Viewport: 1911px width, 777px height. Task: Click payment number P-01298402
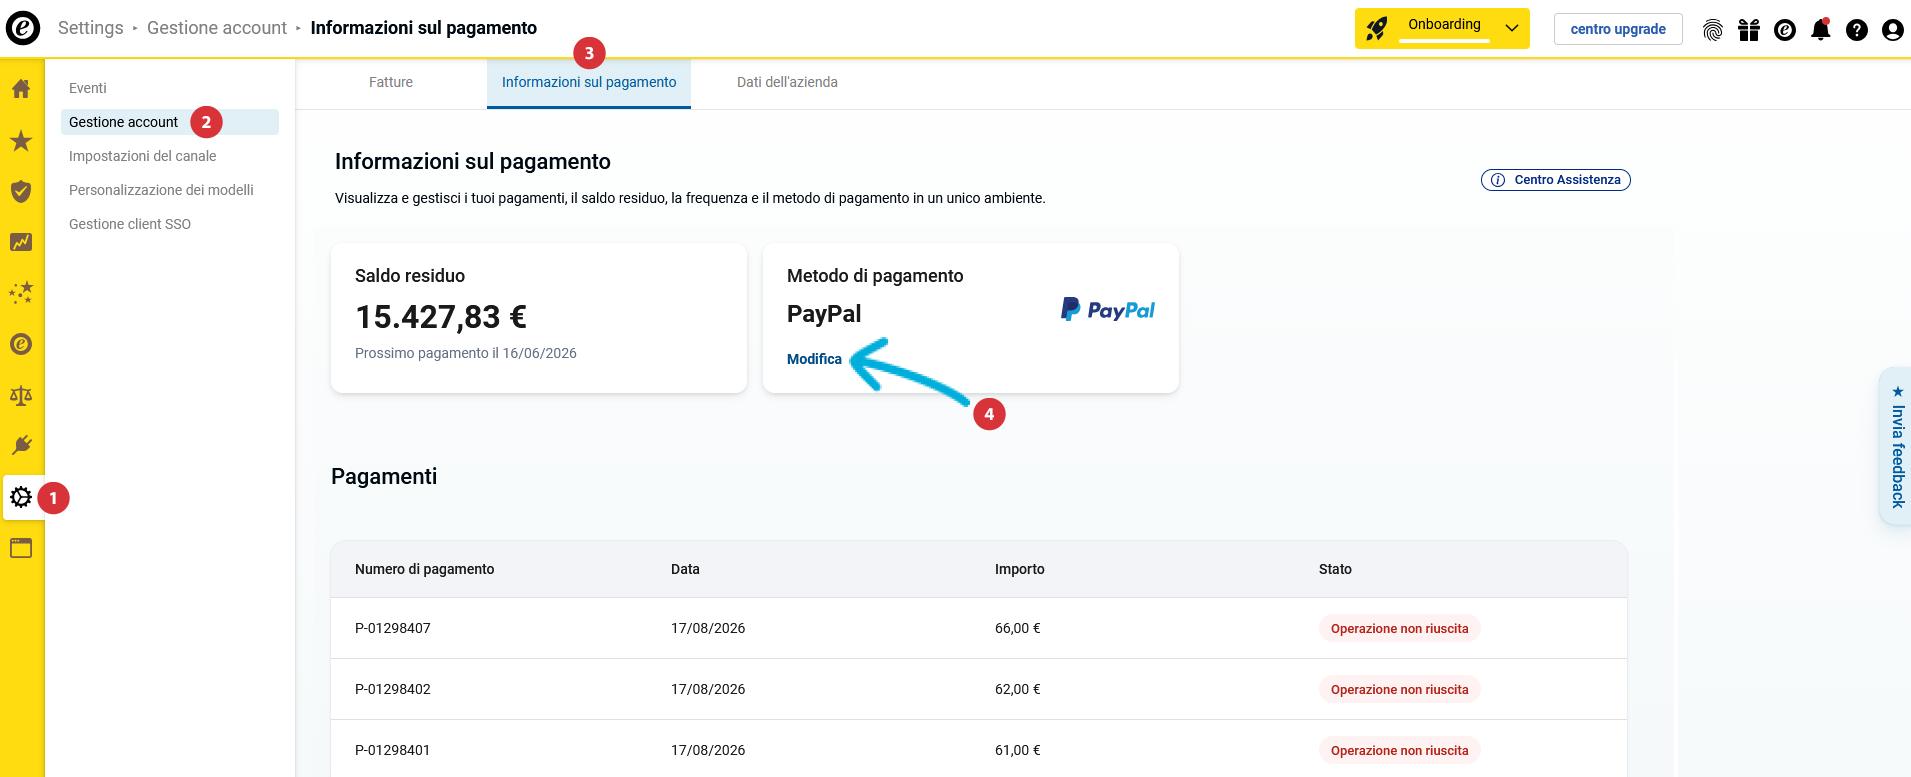coord(393,689)
